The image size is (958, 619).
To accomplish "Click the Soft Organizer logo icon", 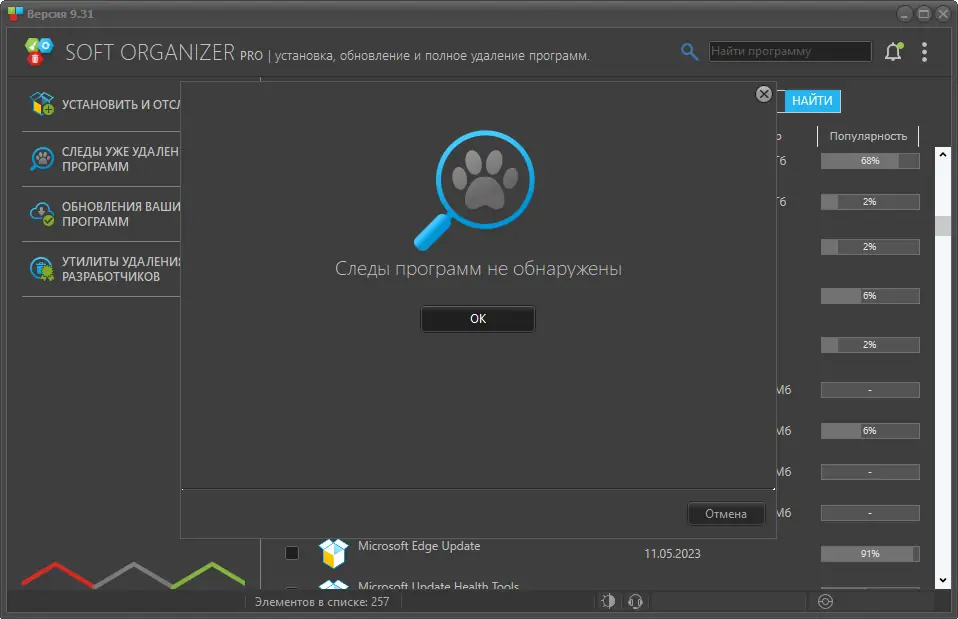I will [38, 52].
